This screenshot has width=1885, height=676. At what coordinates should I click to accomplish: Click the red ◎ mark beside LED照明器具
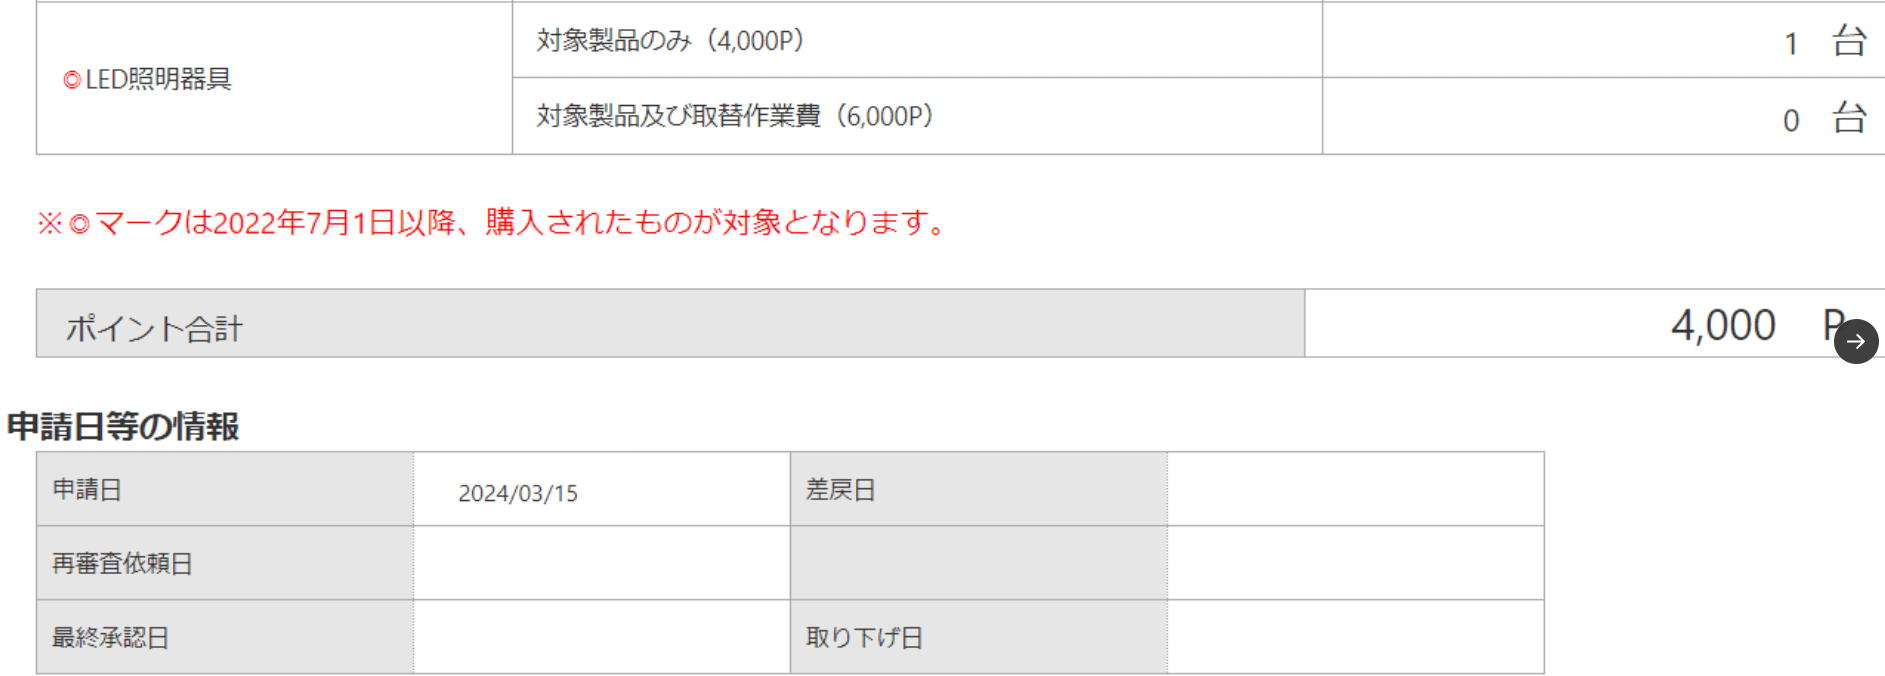[x=72, y=80]
